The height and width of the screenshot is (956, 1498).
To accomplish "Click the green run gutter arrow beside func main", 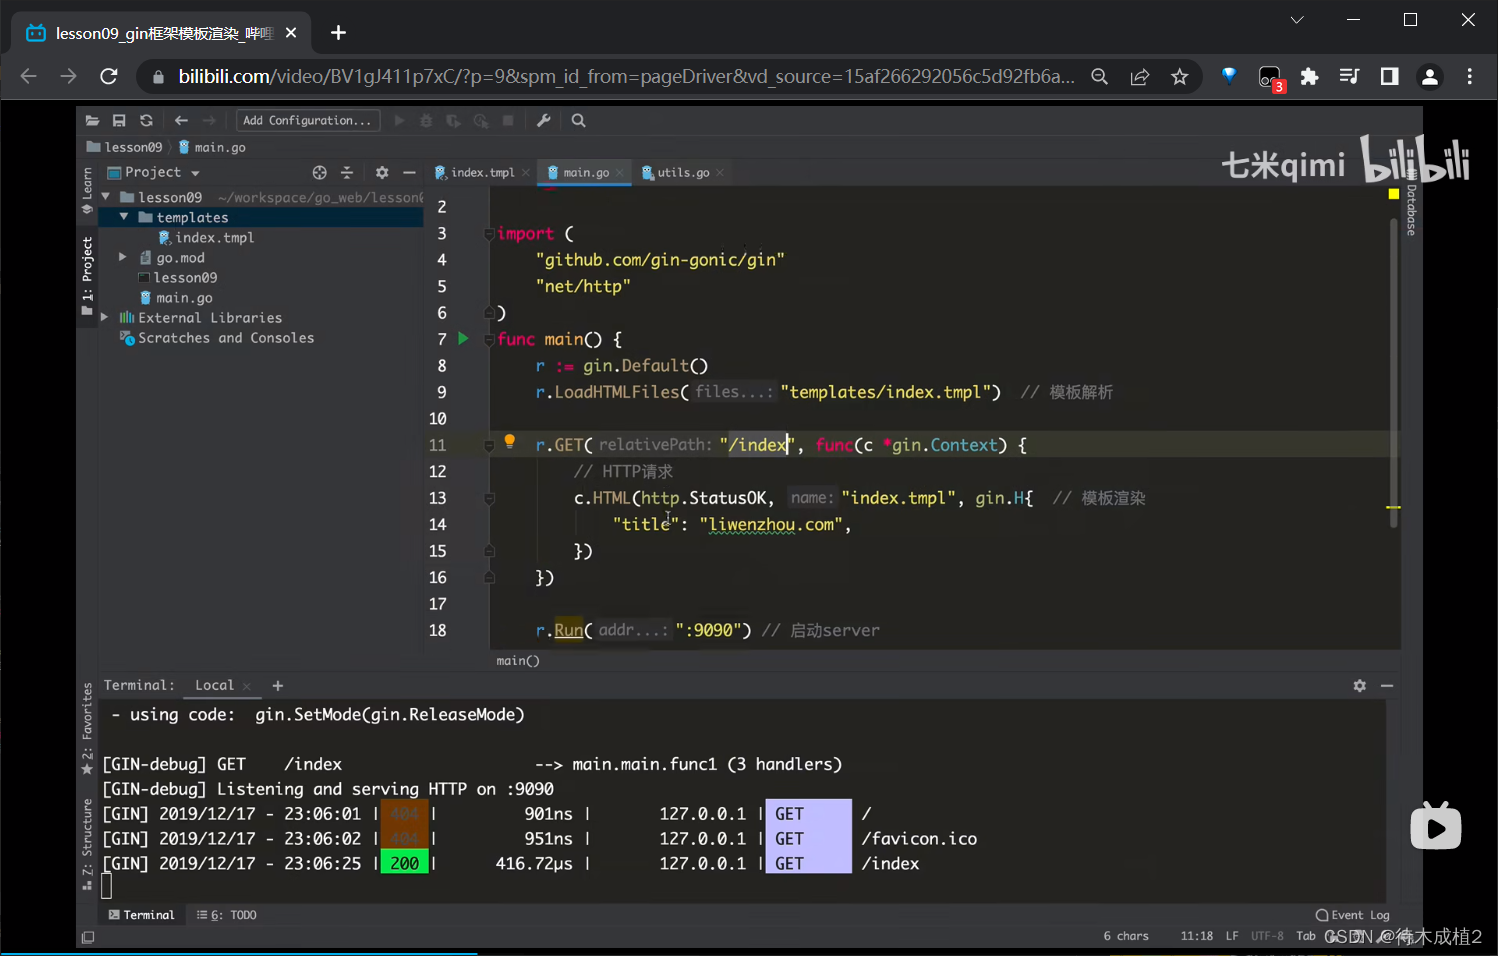I will point(463,339).
